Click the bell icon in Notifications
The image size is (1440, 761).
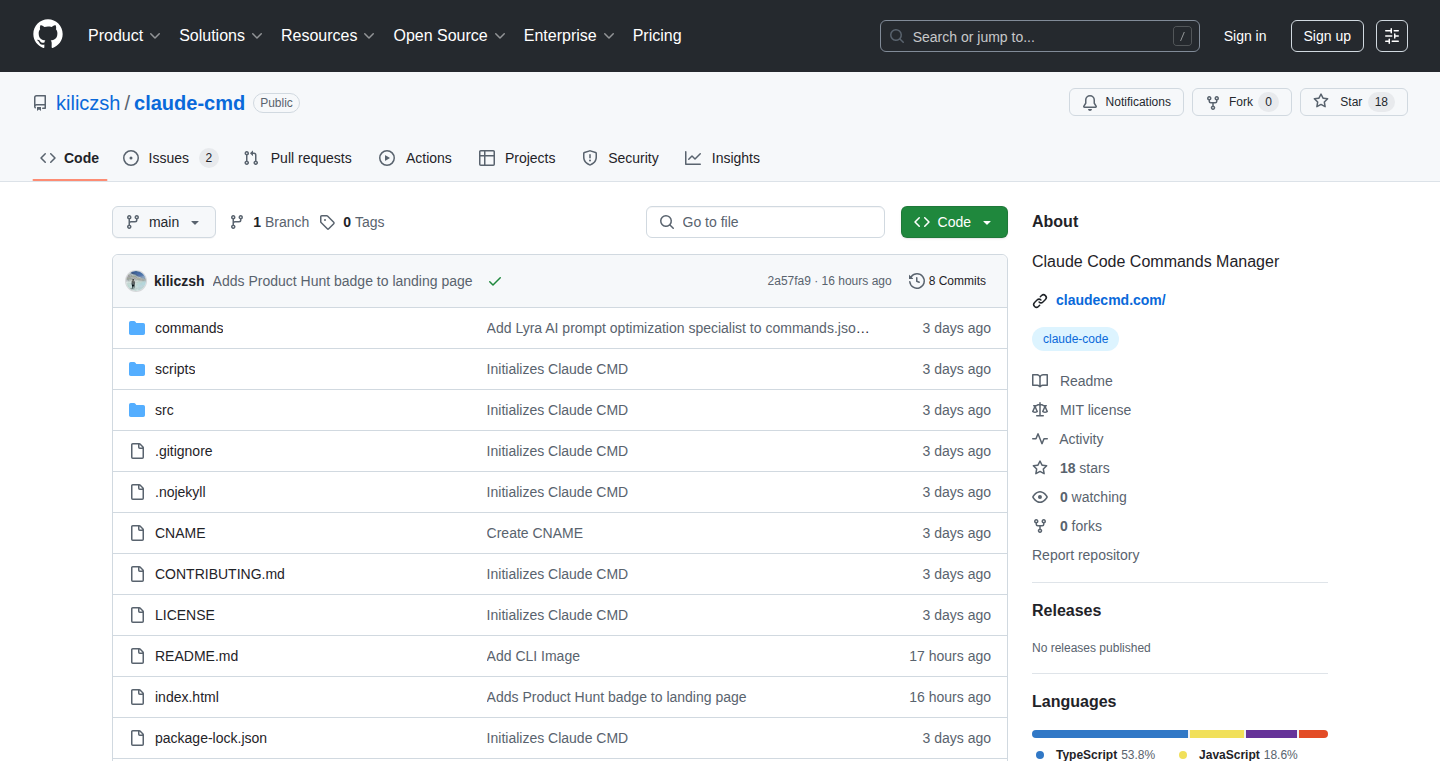tap(1089, 102)
